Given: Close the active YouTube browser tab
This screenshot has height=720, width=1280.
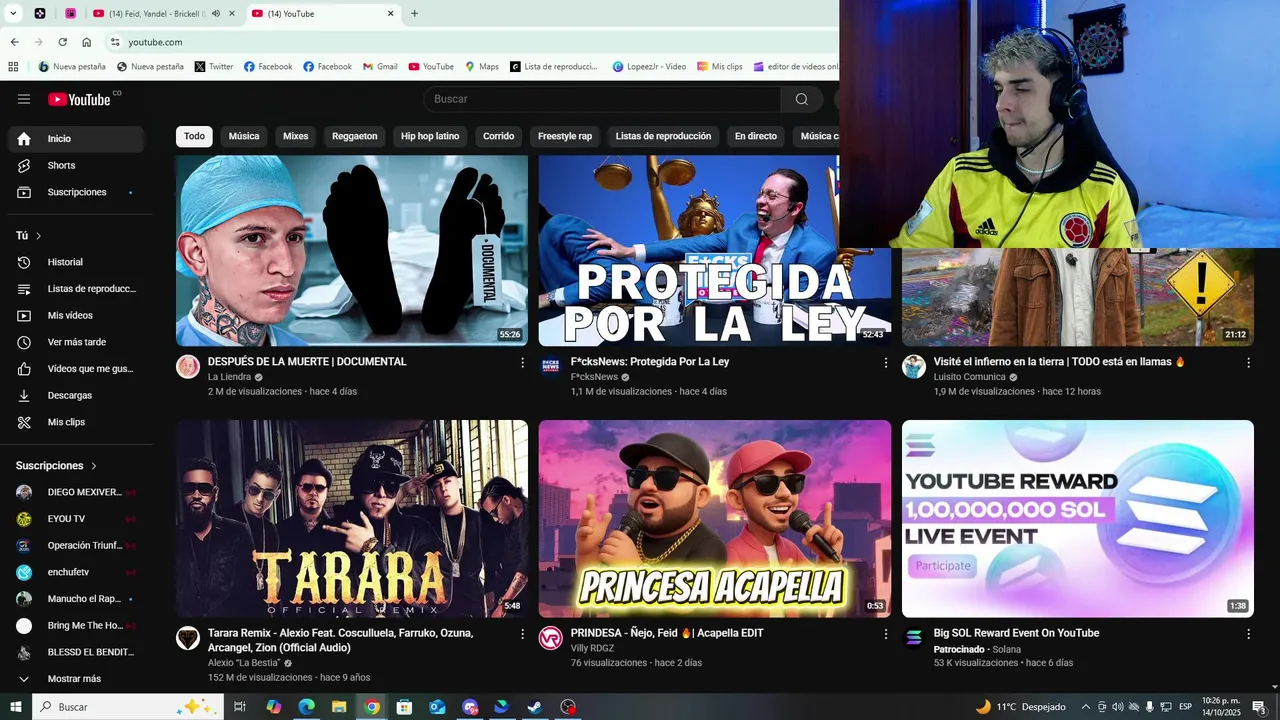Looking at the screenshot, I should coord(390,14).
